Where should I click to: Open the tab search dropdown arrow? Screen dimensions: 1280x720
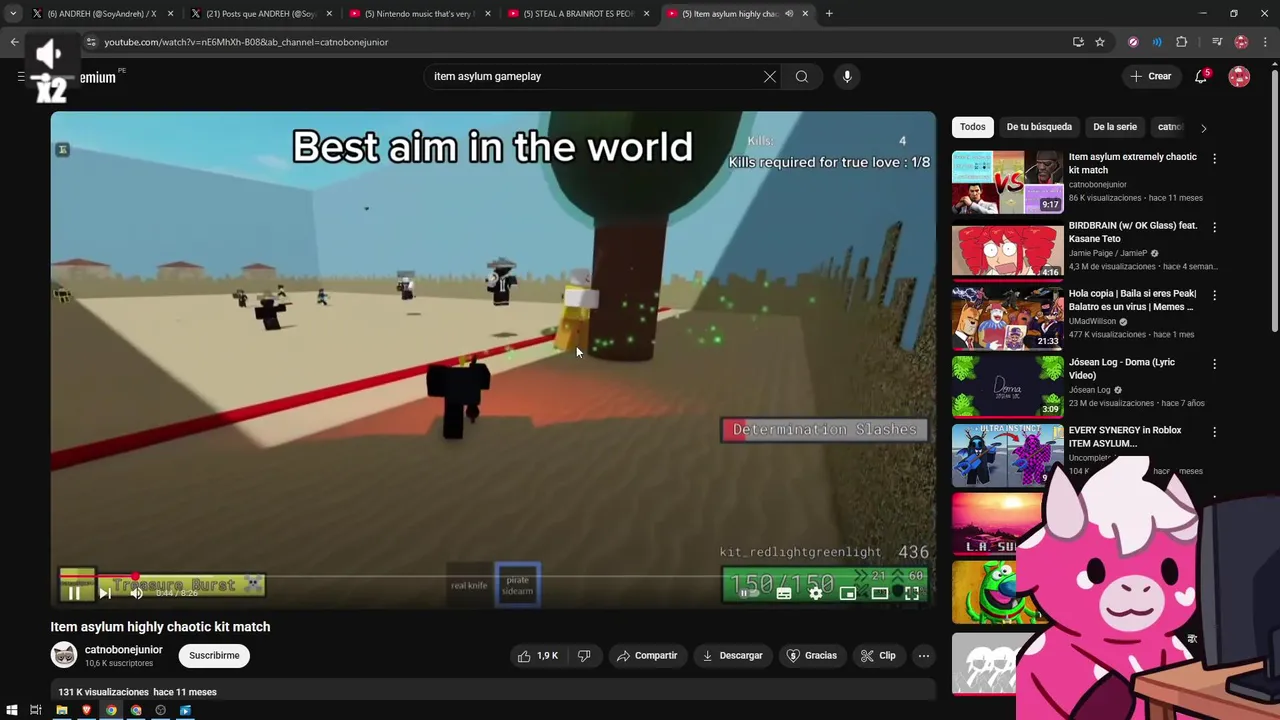12,14
